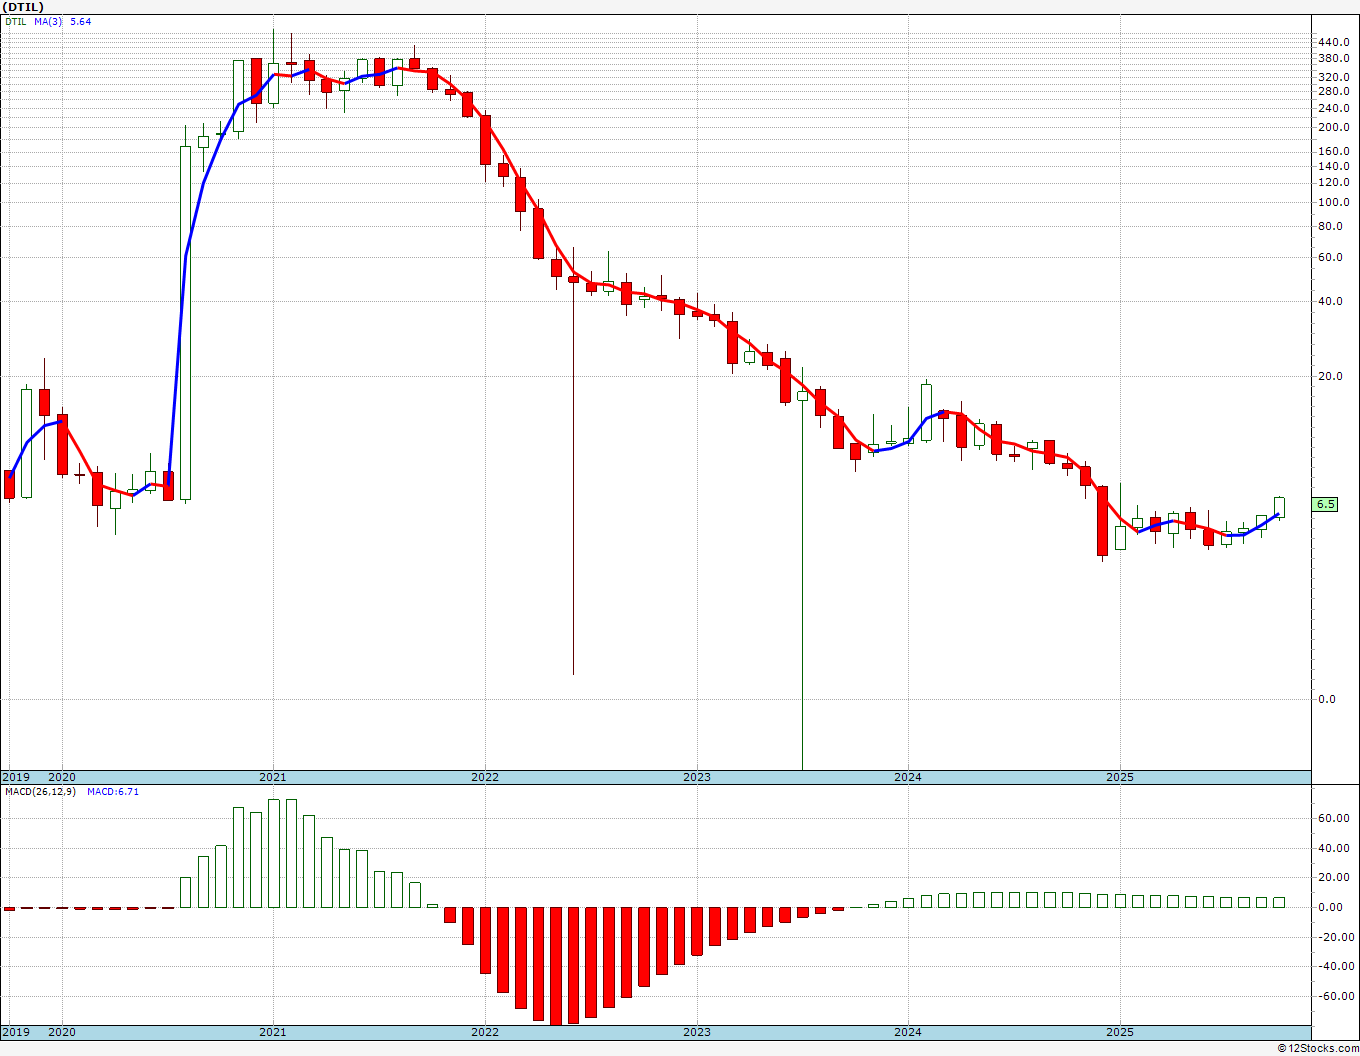
Task: Click 2023 on the price chart time axis
Action: pos(697,777)
